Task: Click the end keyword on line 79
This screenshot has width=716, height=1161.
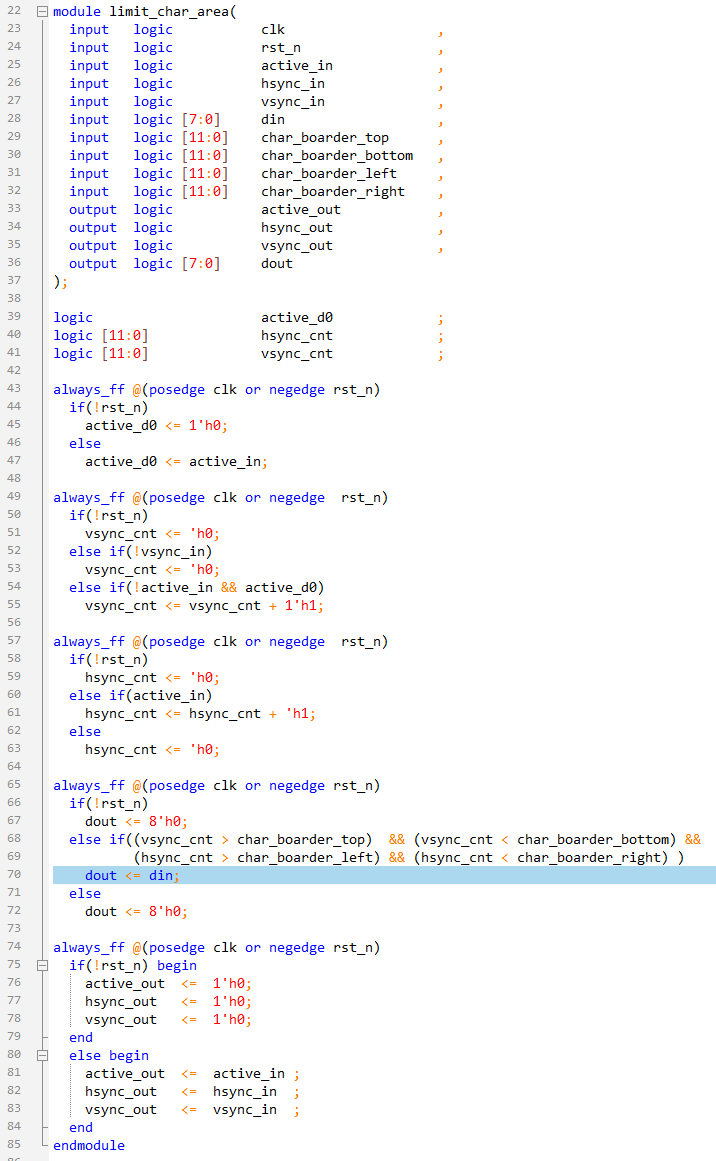Action: (x=81, y=1037)
